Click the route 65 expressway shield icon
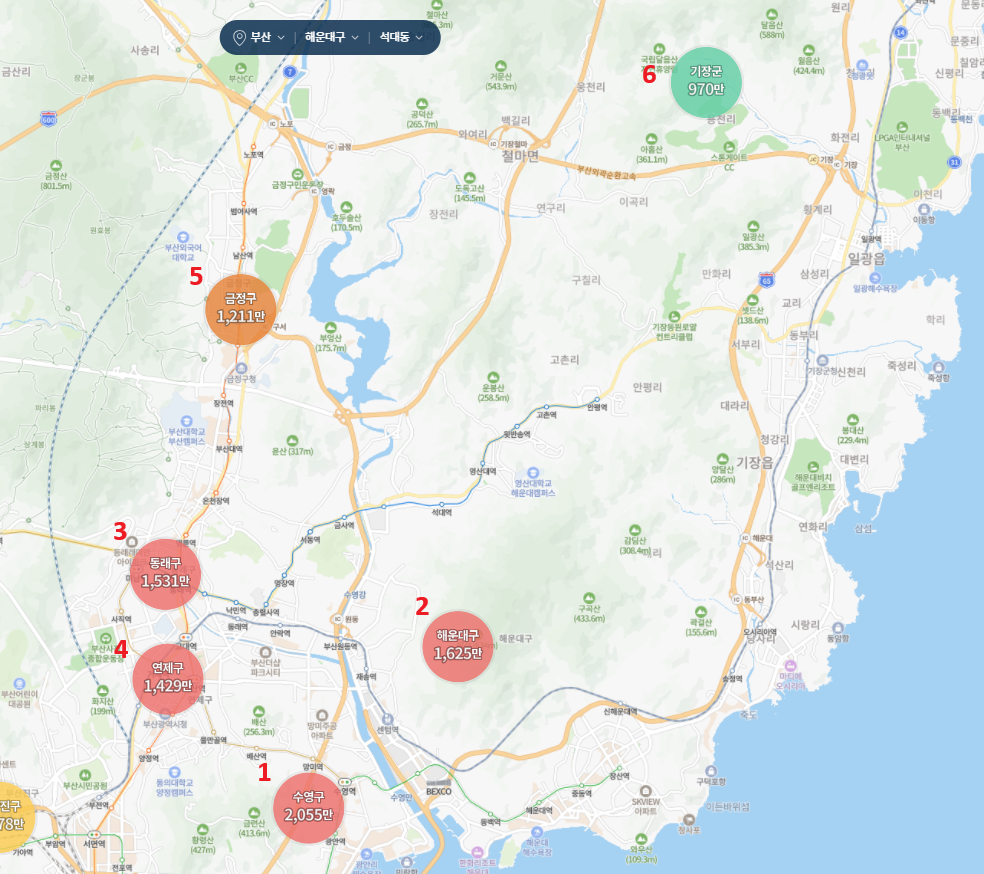The width and height of the screenshot is (984, 874). [x=766, y=279]
